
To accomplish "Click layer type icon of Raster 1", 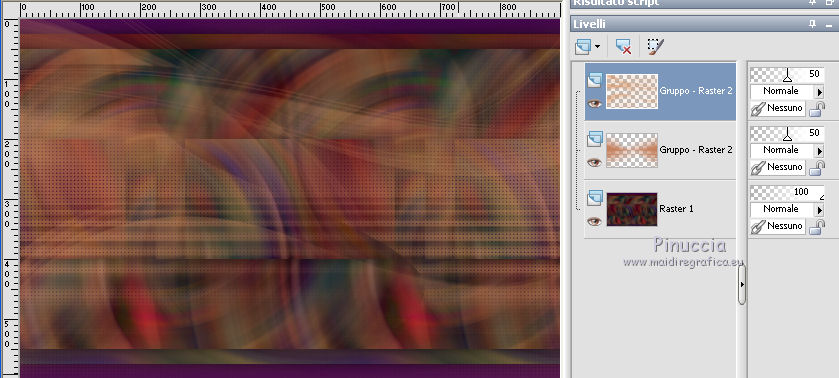I will click(x=594, y=199).
